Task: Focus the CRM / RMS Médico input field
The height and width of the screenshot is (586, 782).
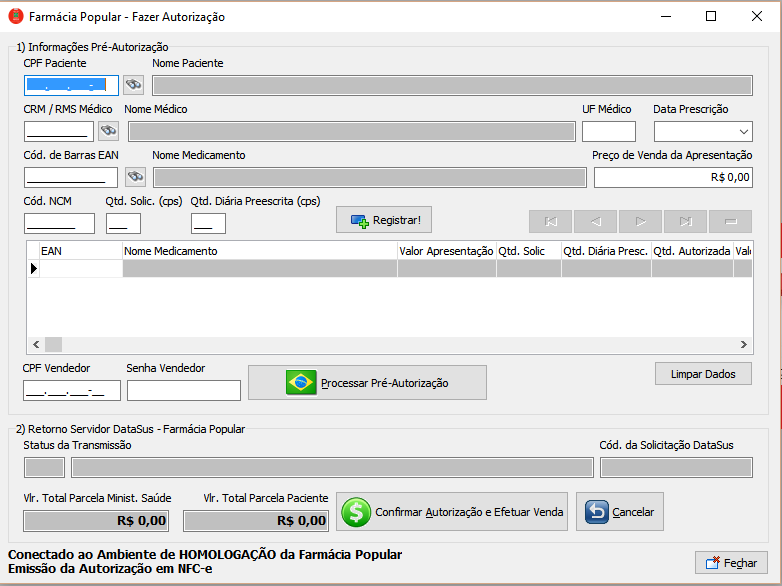Action: click(59, 132)
